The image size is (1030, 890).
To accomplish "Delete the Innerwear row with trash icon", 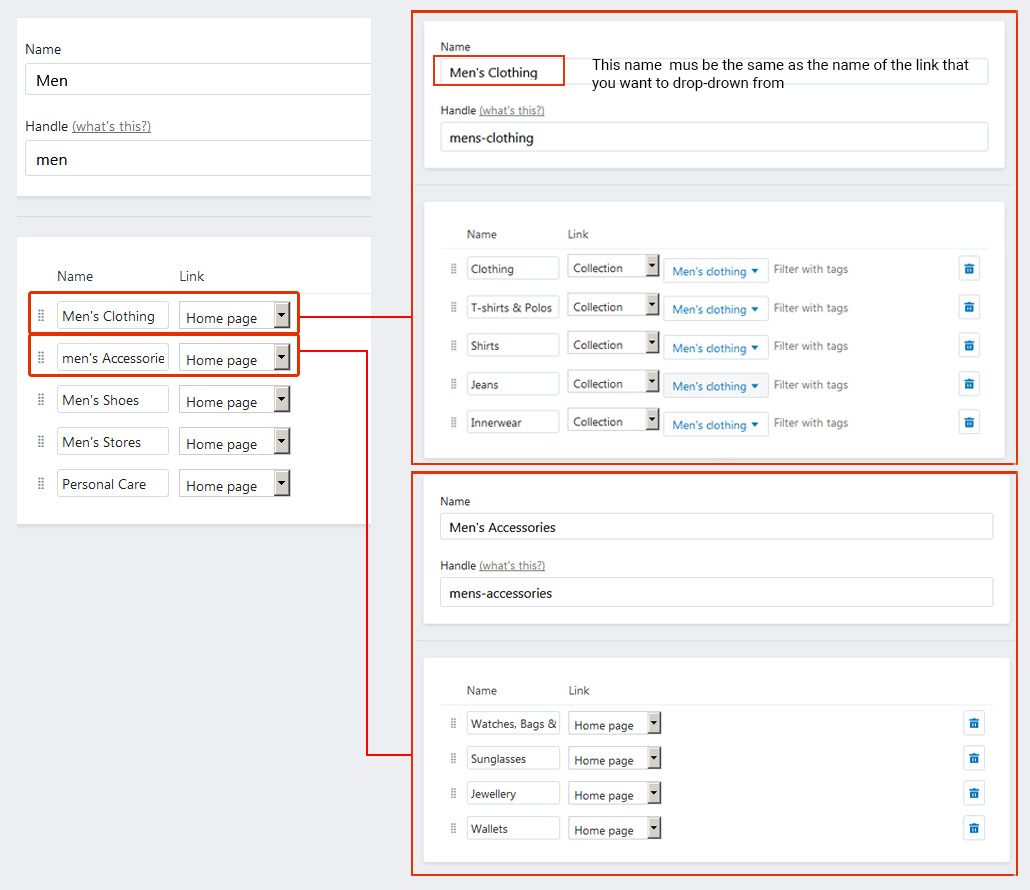I will (968, 422).
